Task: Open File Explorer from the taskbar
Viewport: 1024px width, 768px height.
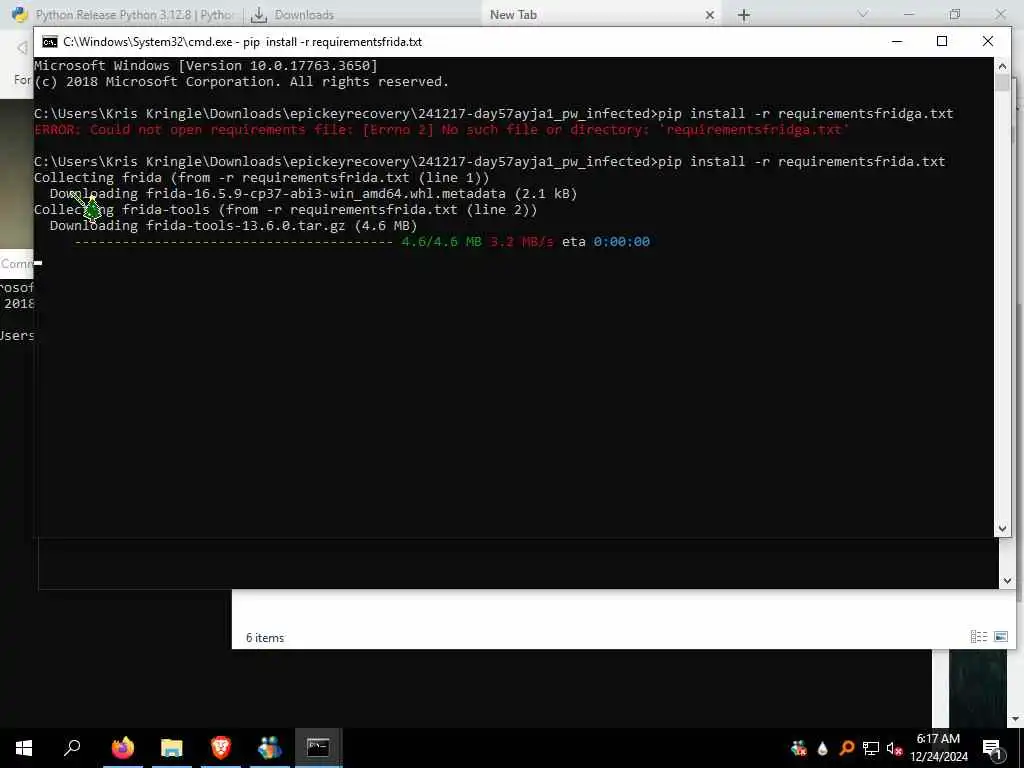Action: click(172, 748)
